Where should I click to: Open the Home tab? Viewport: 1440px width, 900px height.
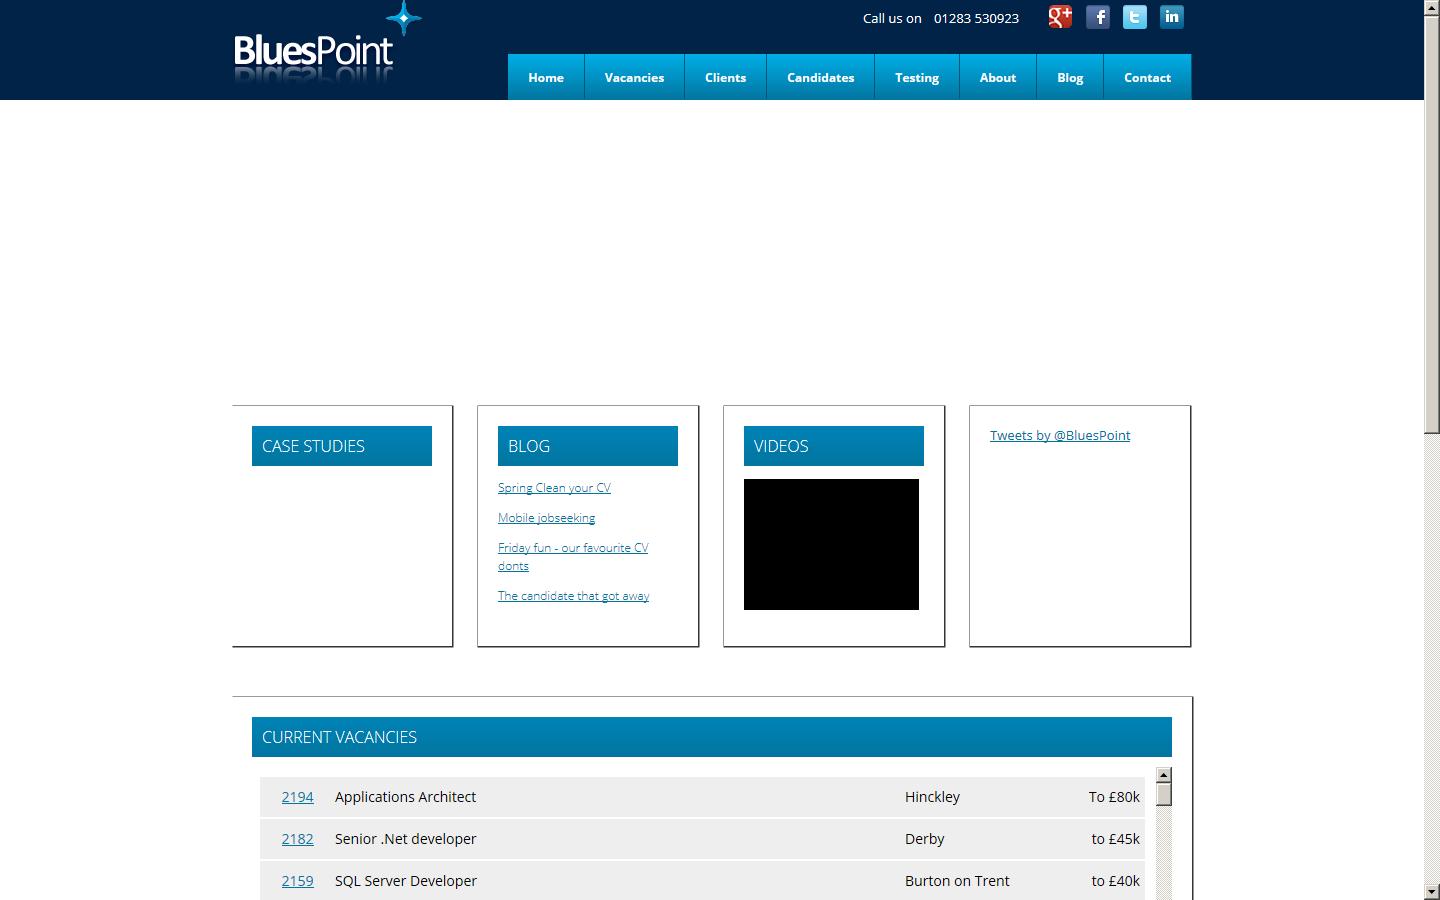[545, 77]
